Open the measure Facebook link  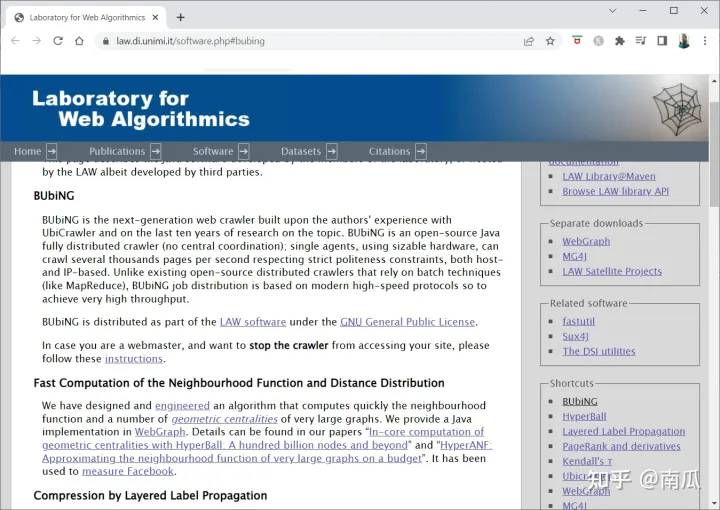128,471
